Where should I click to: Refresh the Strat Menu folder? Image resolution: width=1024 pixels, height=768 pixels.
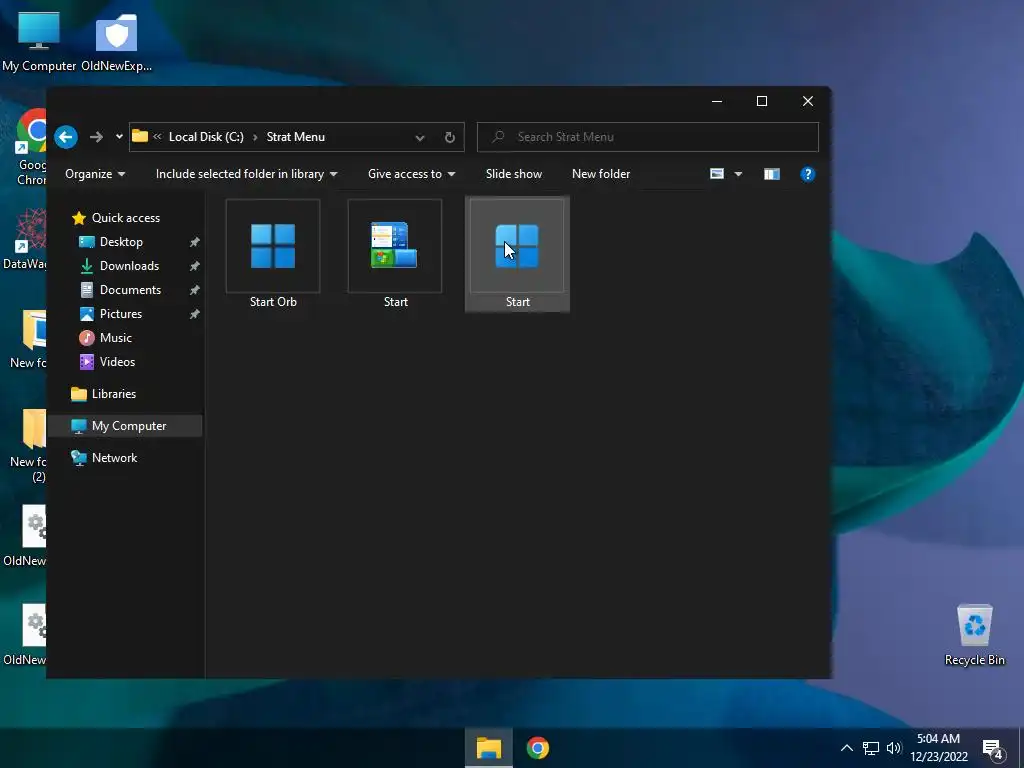point(449,138)
